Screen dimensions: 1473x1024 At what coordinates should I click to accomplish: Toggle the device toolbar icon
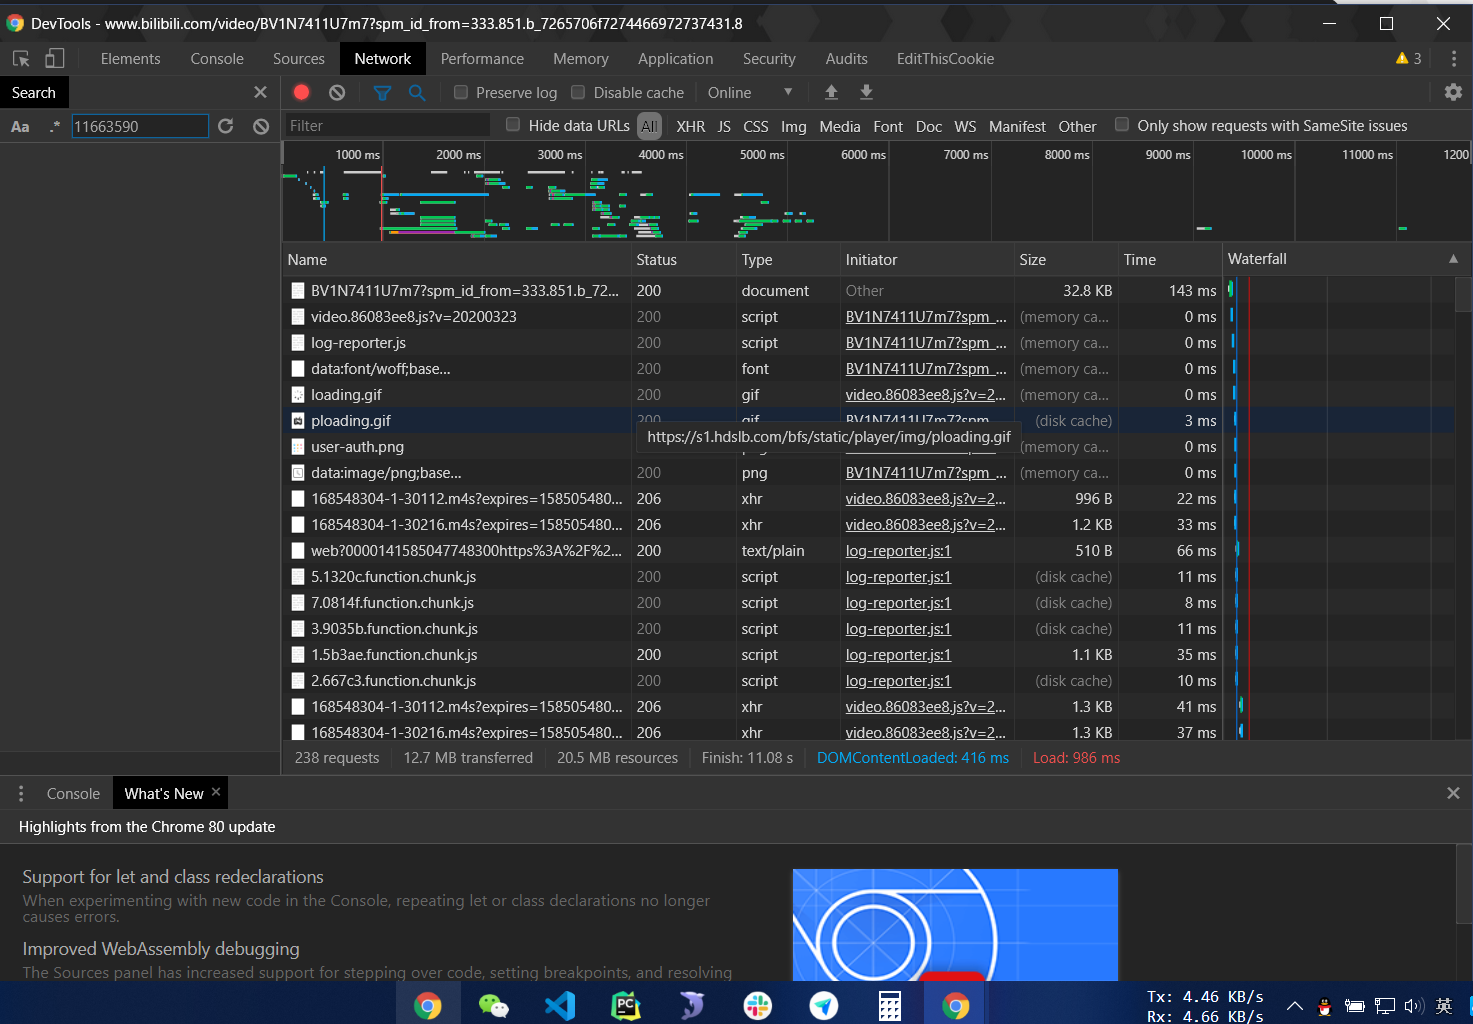(54, 59)
